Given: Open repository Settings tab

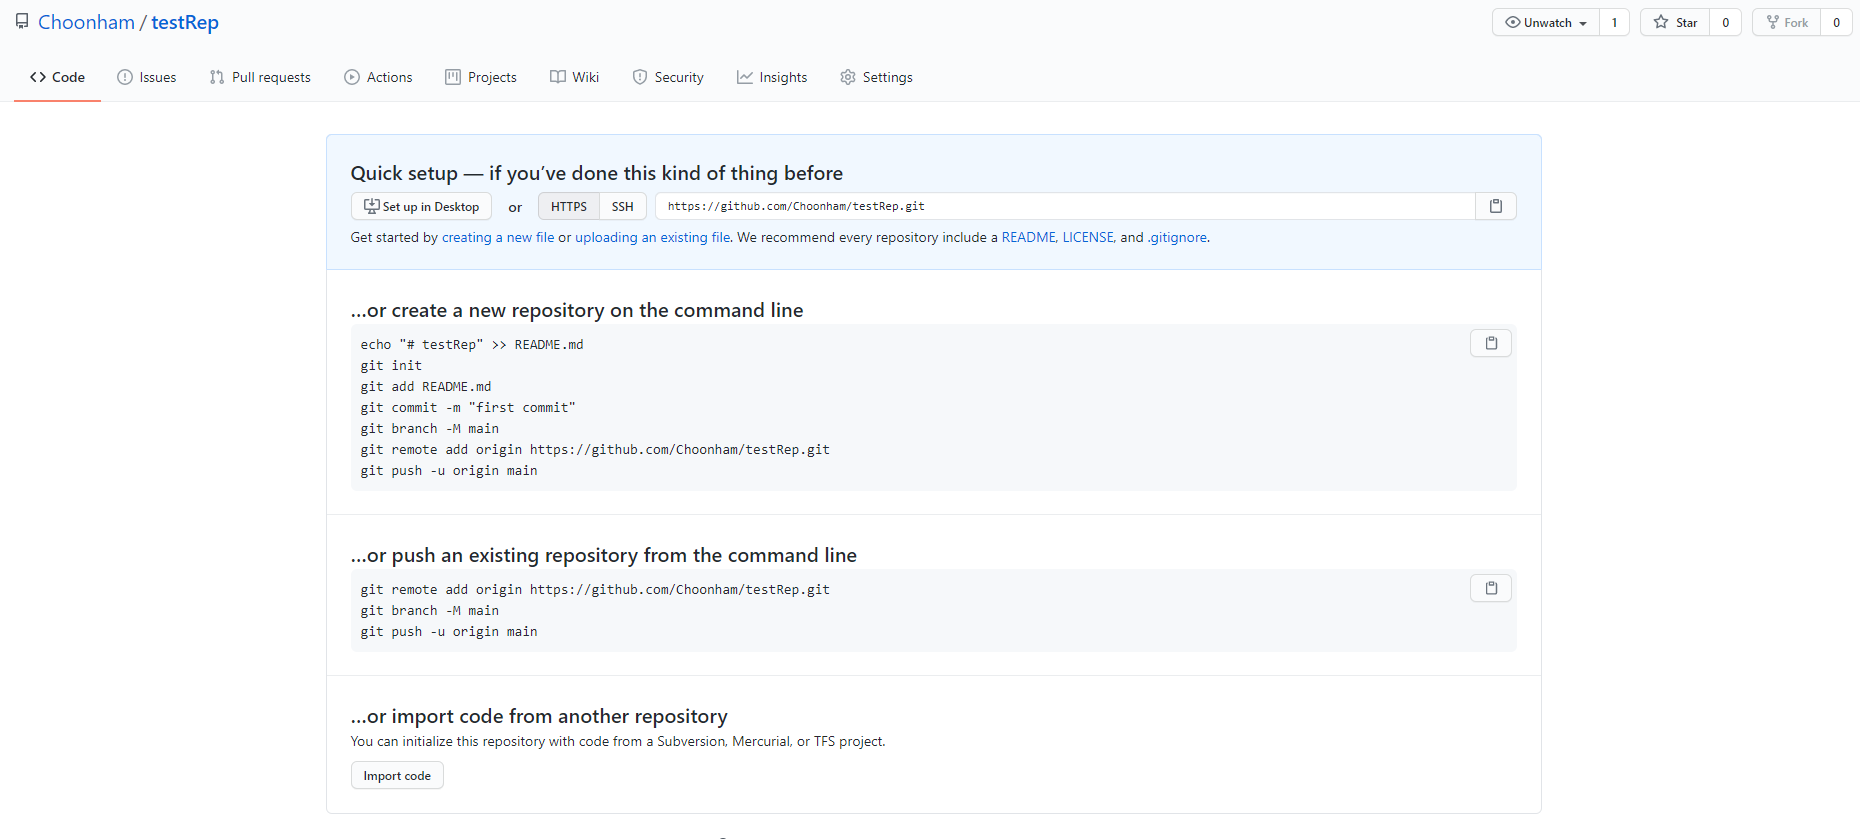Looking at the screenshot, I should coord(876,77).
